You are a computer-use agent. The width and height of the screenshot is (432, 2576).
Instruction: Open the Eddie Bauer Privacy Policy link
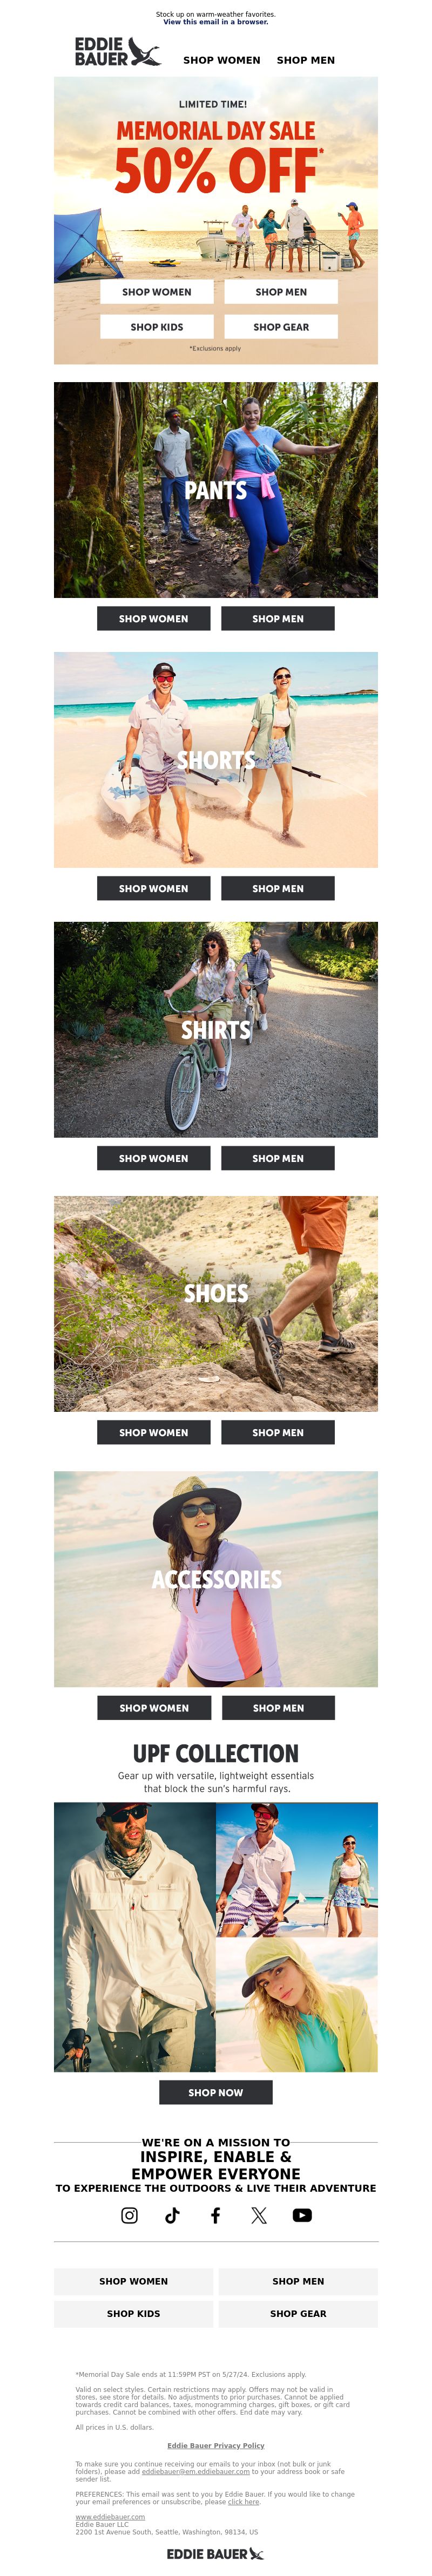point(216,2445)
